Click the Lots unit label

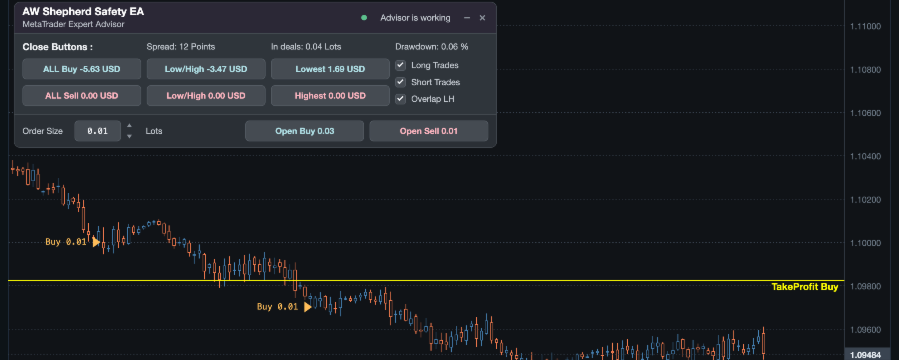154,131
